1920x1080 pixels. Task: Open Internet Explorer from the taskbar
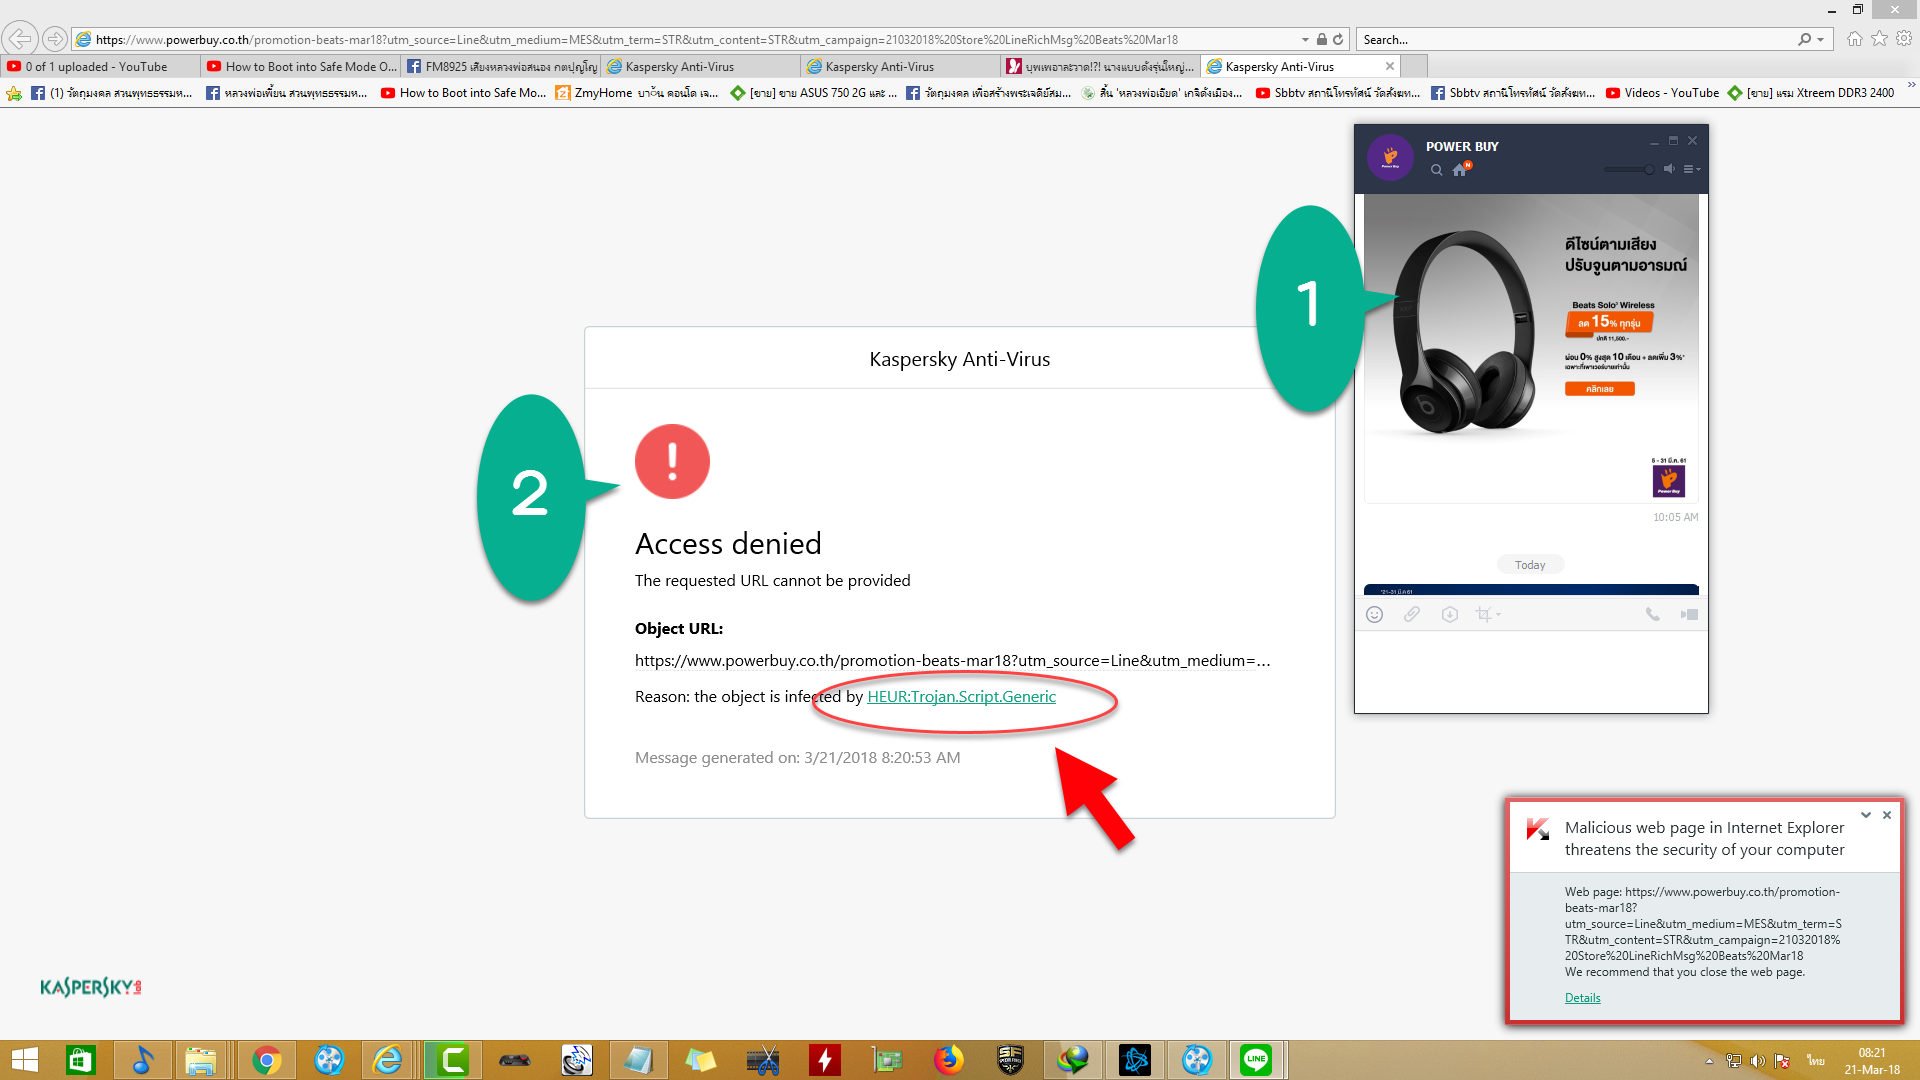tap(388, 1060)
